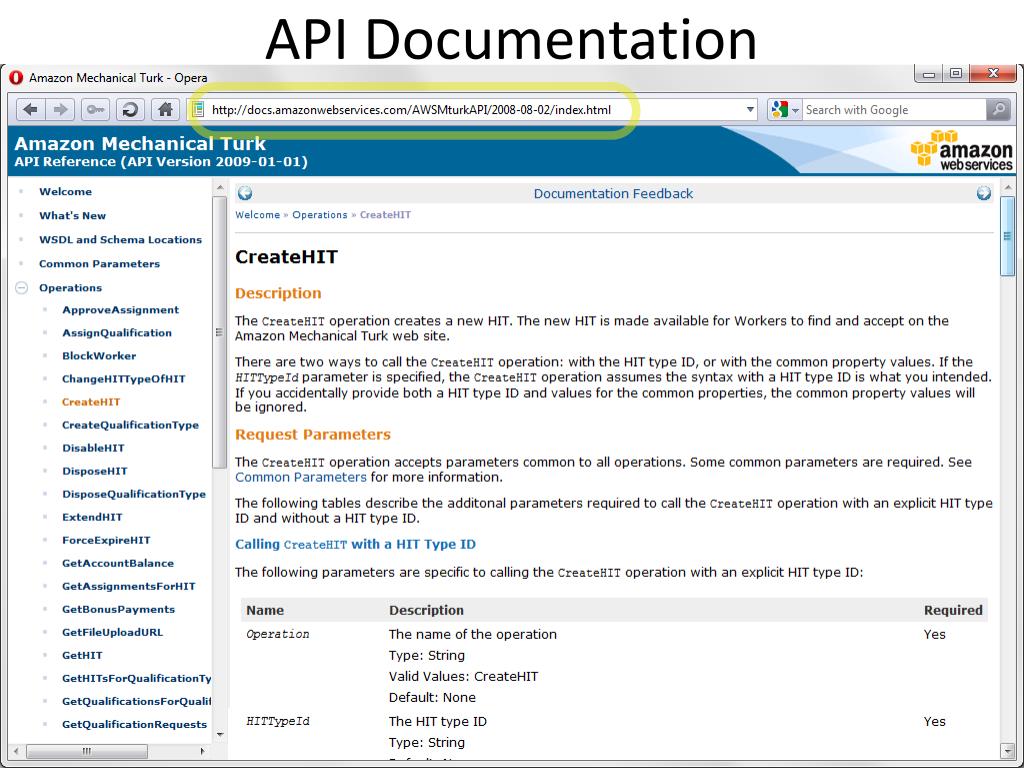
Task: Open the GetAccountBalance operation
Action: 118,564
